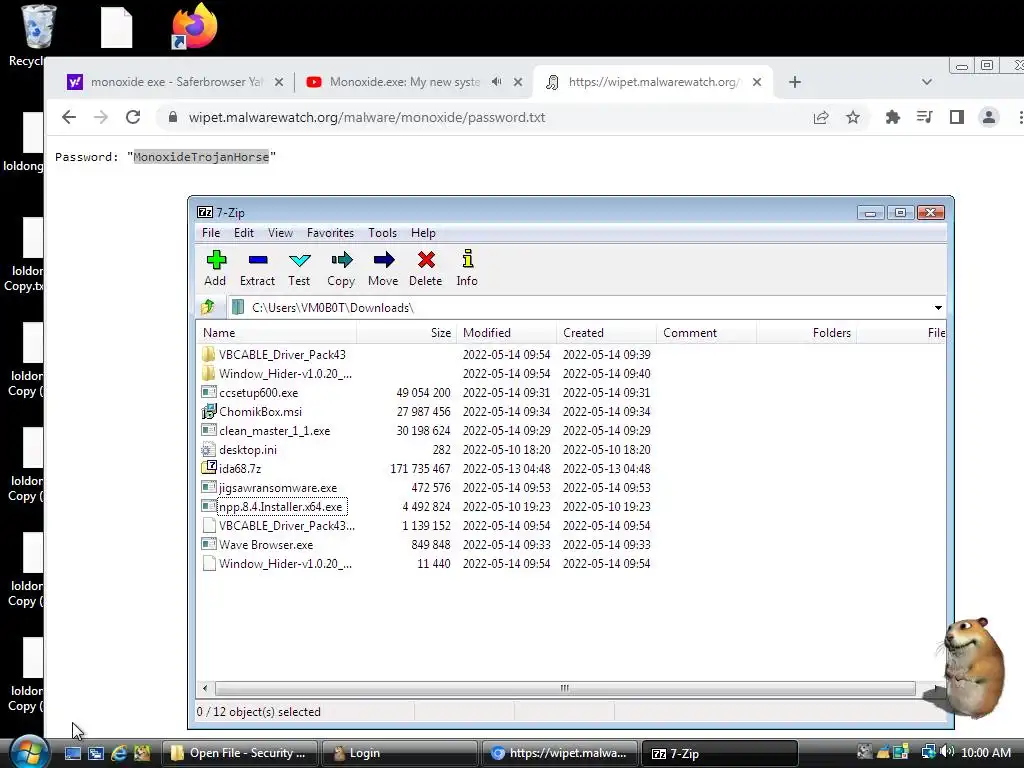
Task: Click the left scroll arrow in 7-Zip
Action: coord(205,688)
